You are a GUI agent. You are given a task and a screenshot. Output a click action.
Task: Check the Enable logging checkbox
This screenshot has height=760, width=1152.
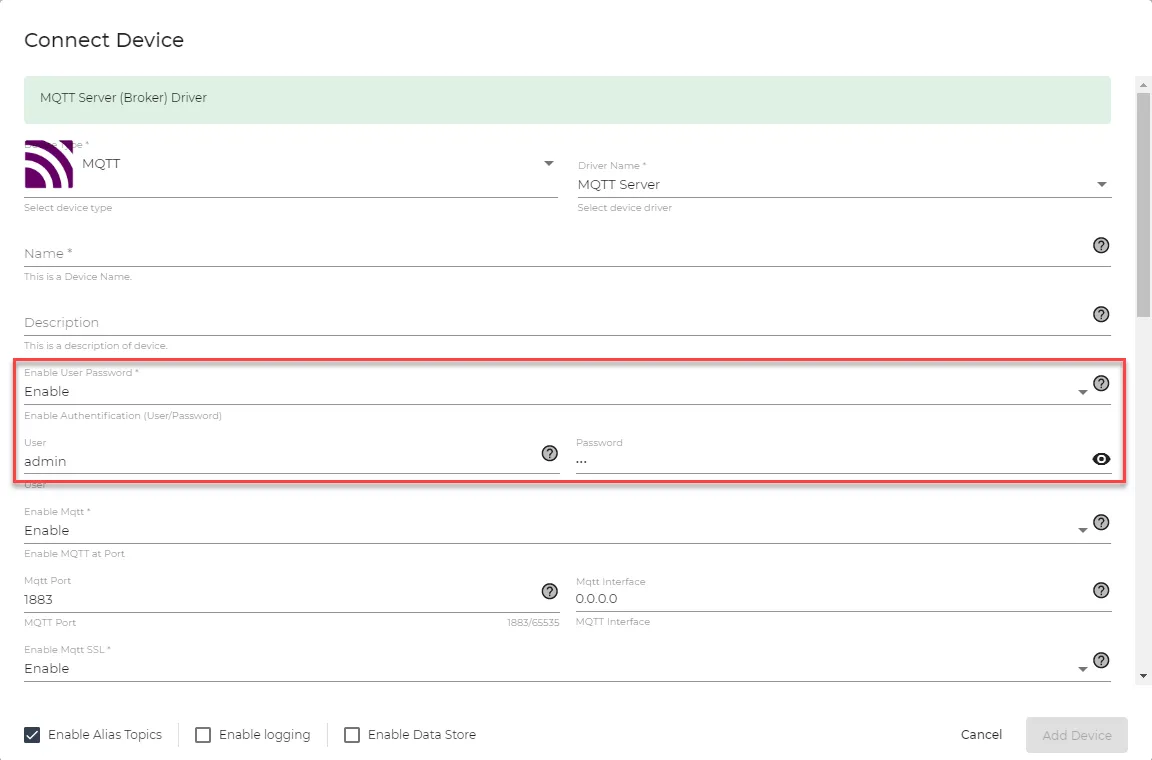203,734
